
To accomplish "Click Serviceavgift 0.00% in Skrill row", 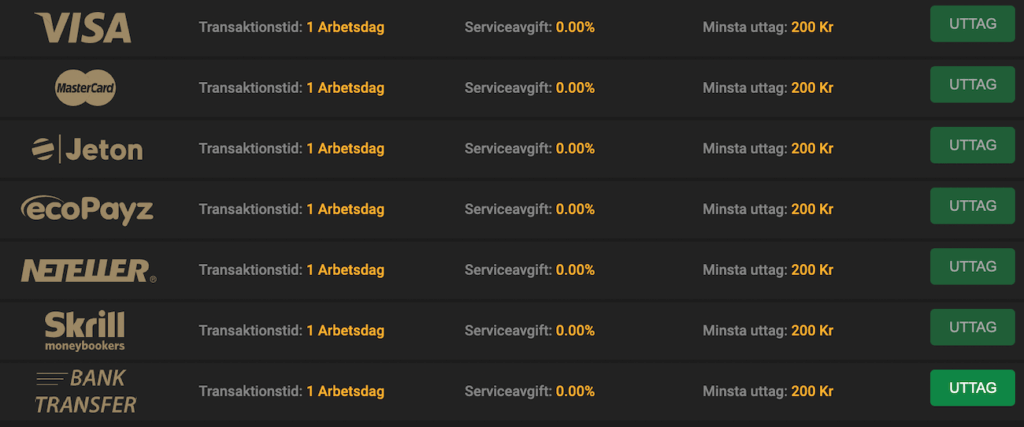I will click(530, 331).
